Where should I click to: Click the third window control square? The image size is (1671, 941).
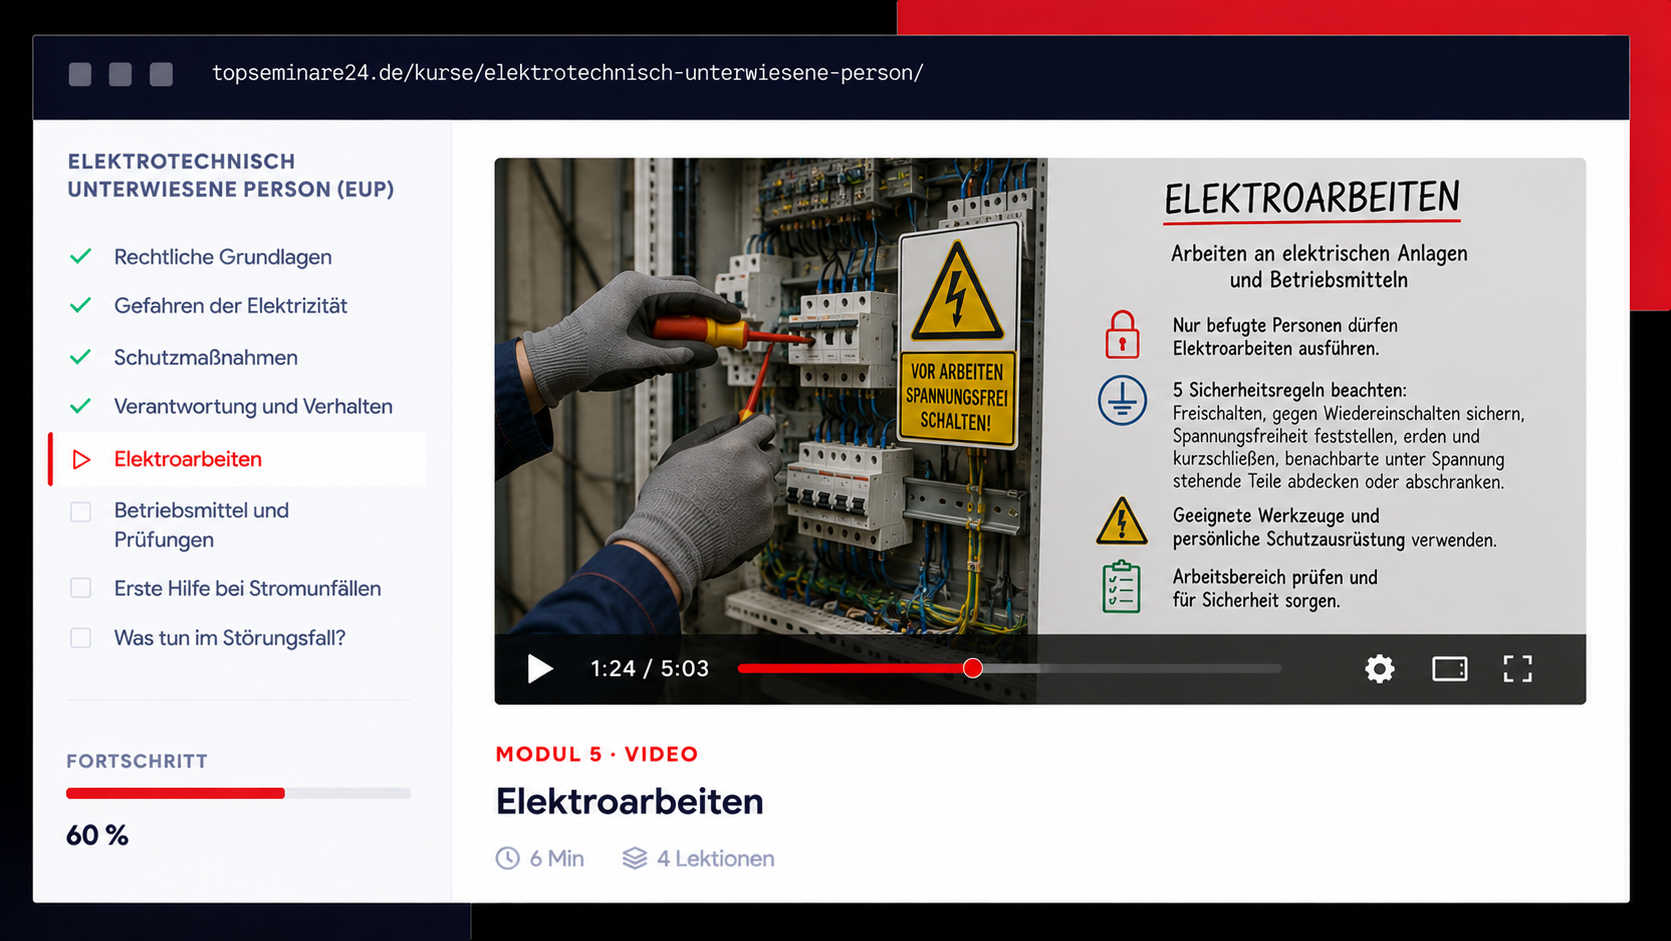[x=161, y=74]
